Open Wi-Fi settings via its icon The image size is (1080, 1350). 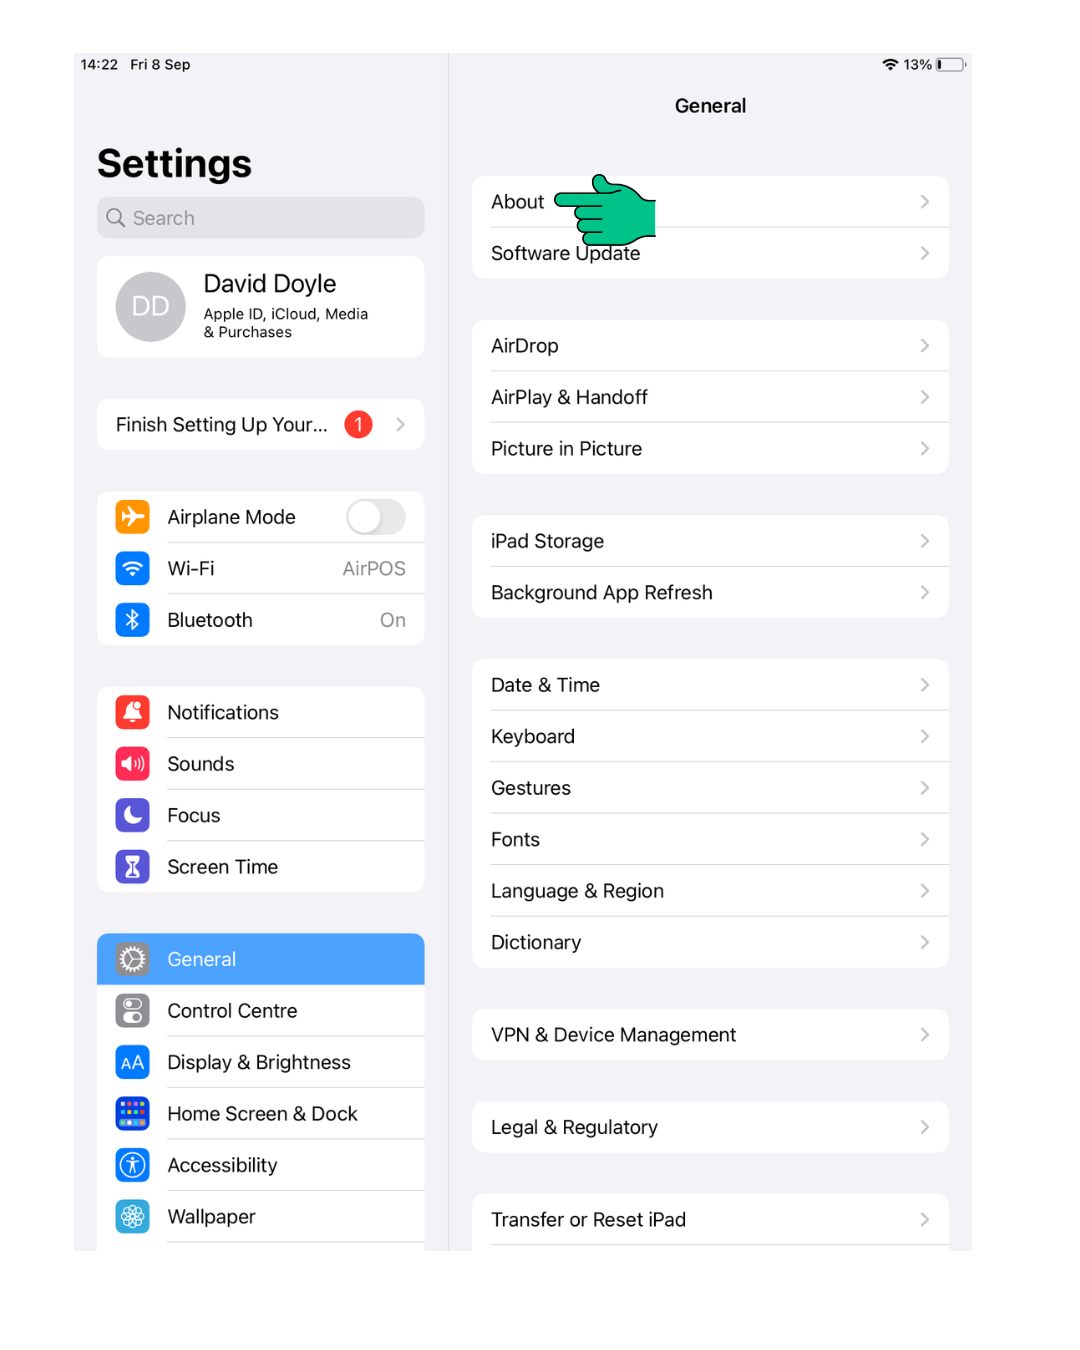(x=132, y=568)
